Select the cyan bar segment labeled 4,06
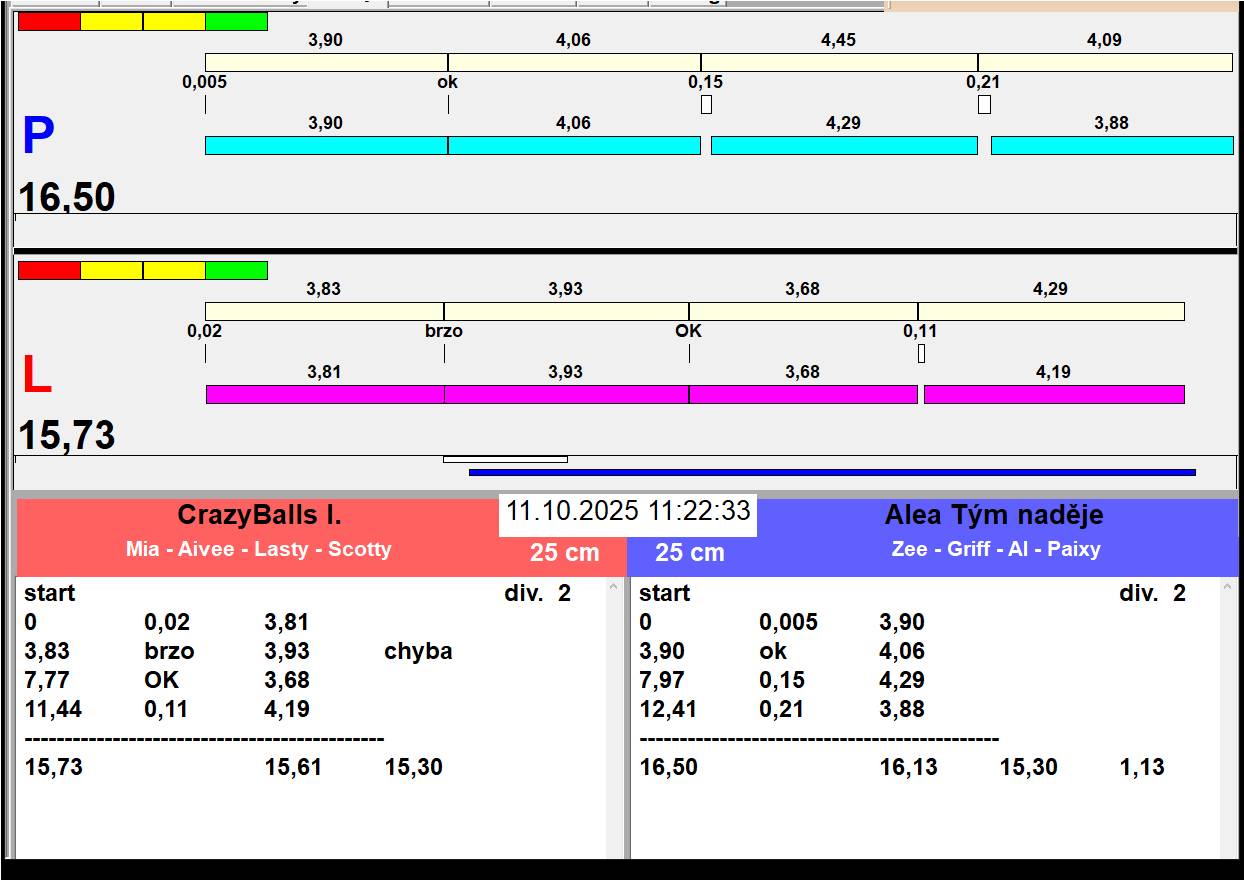This screenshot has height=880, width=1244. point(574,145)
